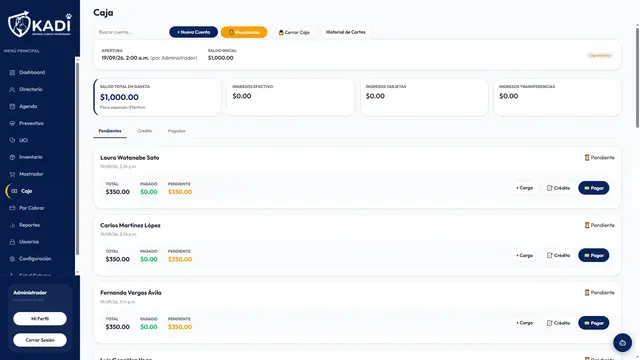
Task: Add Cargo to Carlos Martínez's account
Action: (x=524, y=256)
